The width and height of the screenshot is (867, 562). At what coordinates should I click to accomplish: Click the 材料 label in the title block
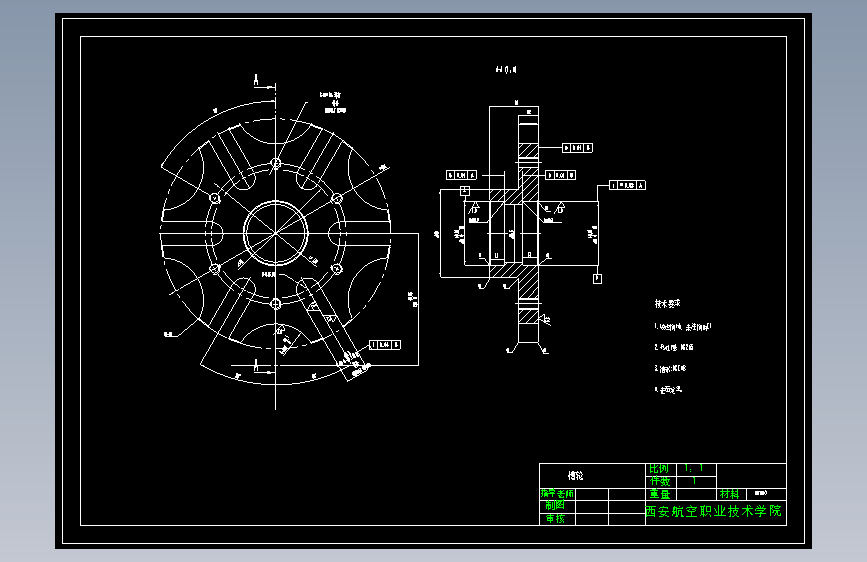(x=729, y=493)
